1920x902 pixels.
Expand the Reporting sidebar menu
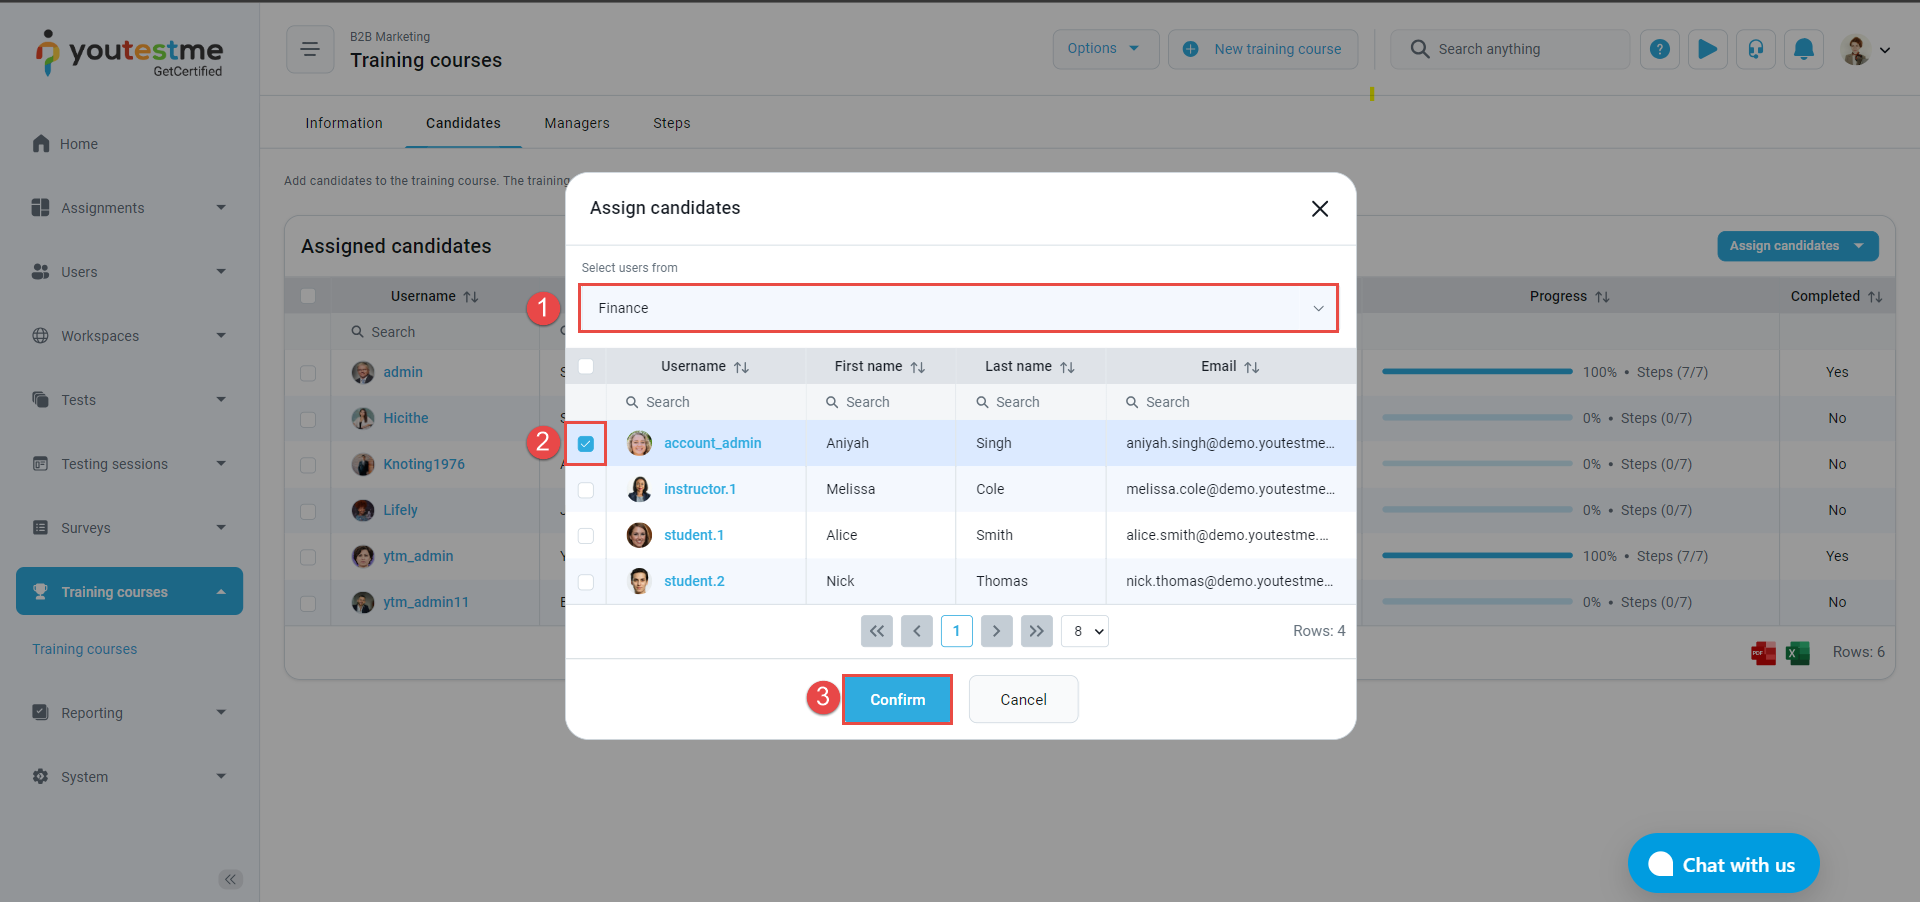pyautogui.click(x=129, y=713)
